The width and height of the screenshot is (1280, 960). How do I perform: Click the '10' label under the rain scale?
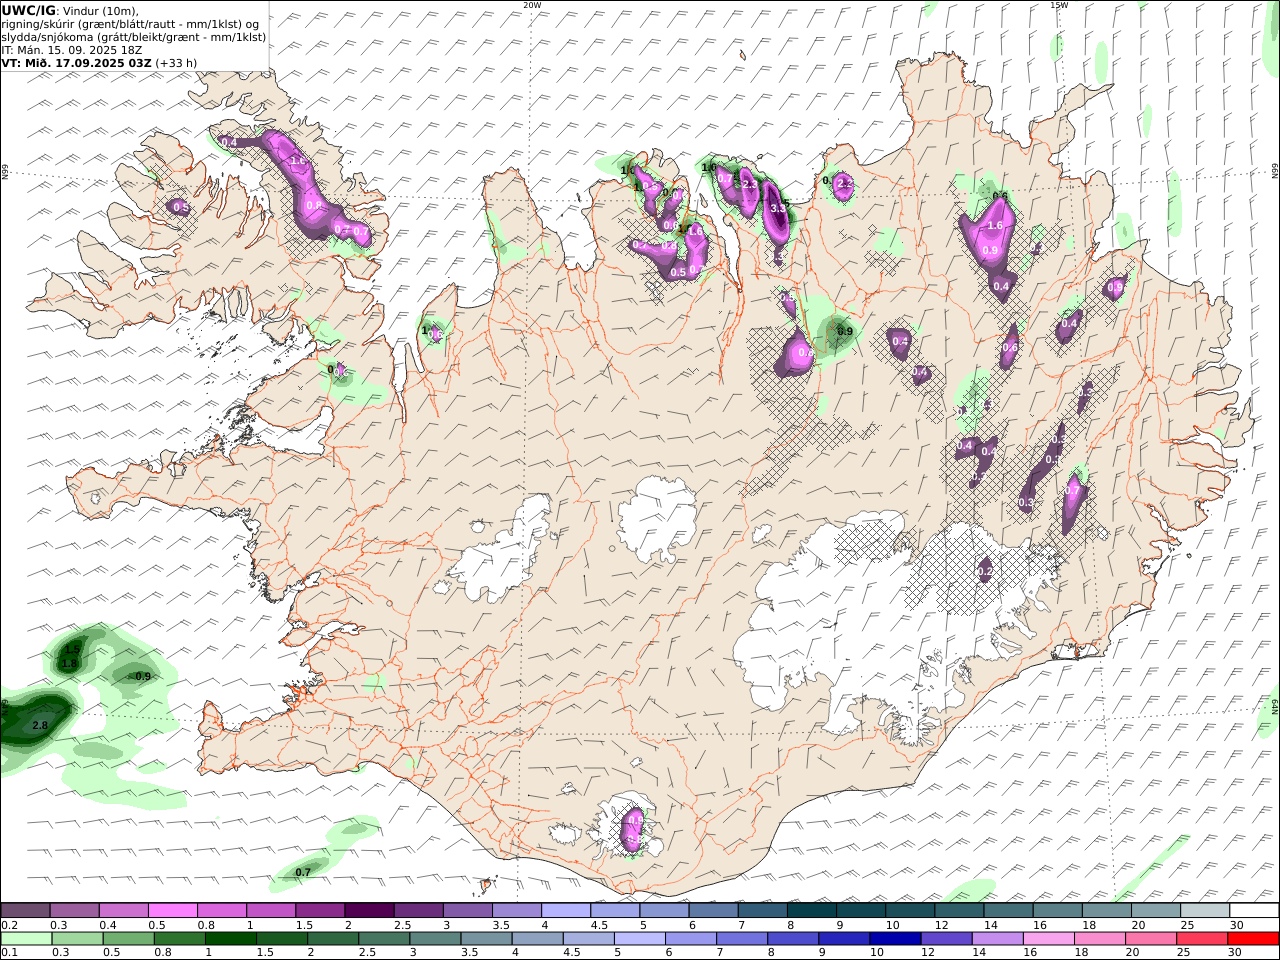[878, 953]
